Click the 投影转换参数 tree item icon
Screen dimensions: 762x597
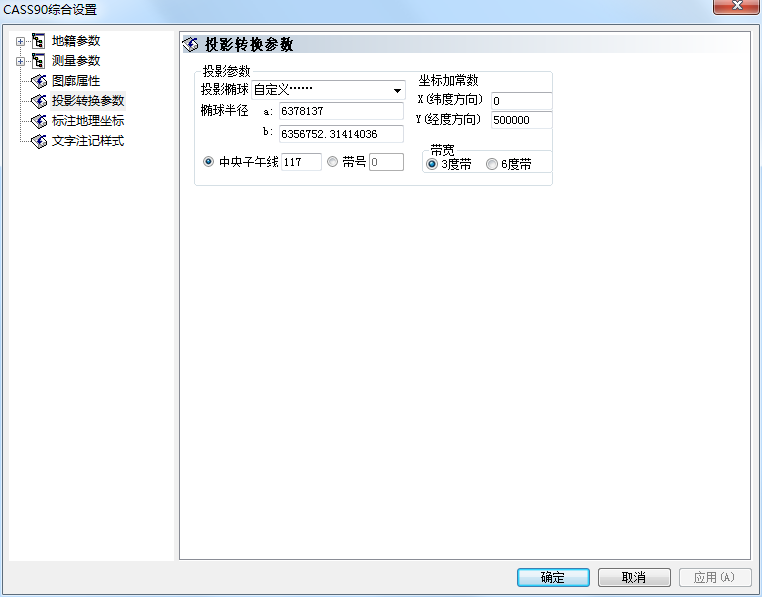39,101
